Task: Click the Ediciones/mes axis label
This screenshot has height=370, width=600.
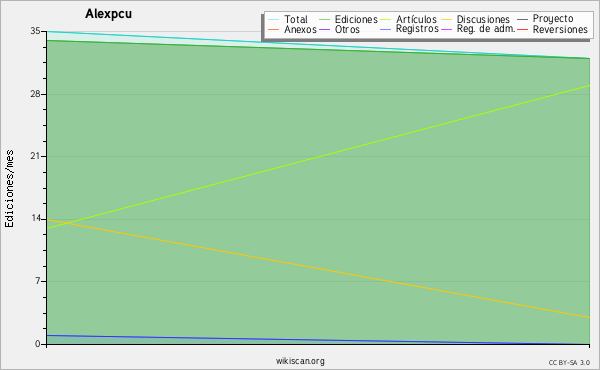Action: pyautogui.click(x=9, y=189)
